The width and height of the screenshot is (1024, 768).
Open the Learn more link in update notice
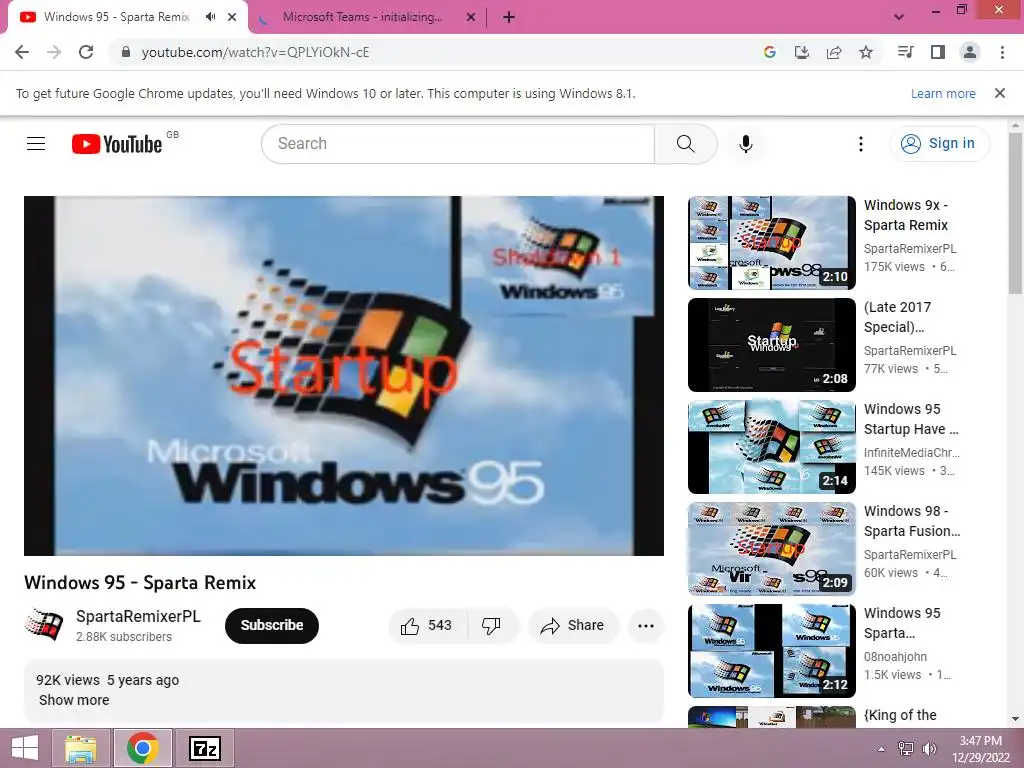pyautogui.click(x=943, y=93)
